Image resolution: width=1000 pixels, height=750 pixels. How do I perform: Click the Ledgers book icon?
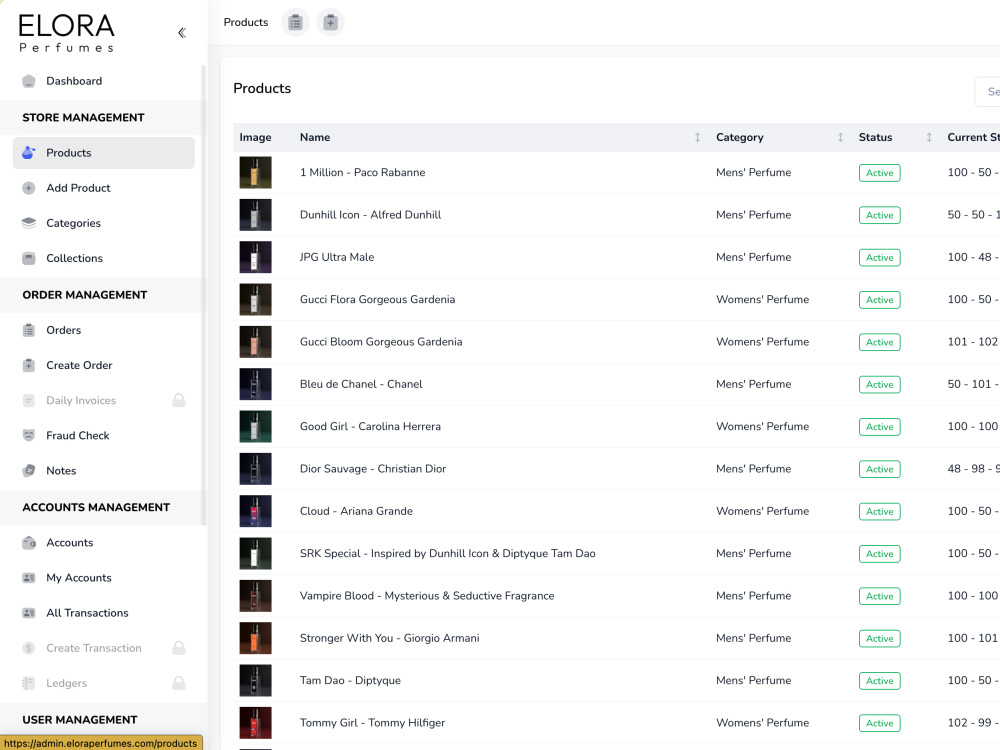tap(29, 683)
